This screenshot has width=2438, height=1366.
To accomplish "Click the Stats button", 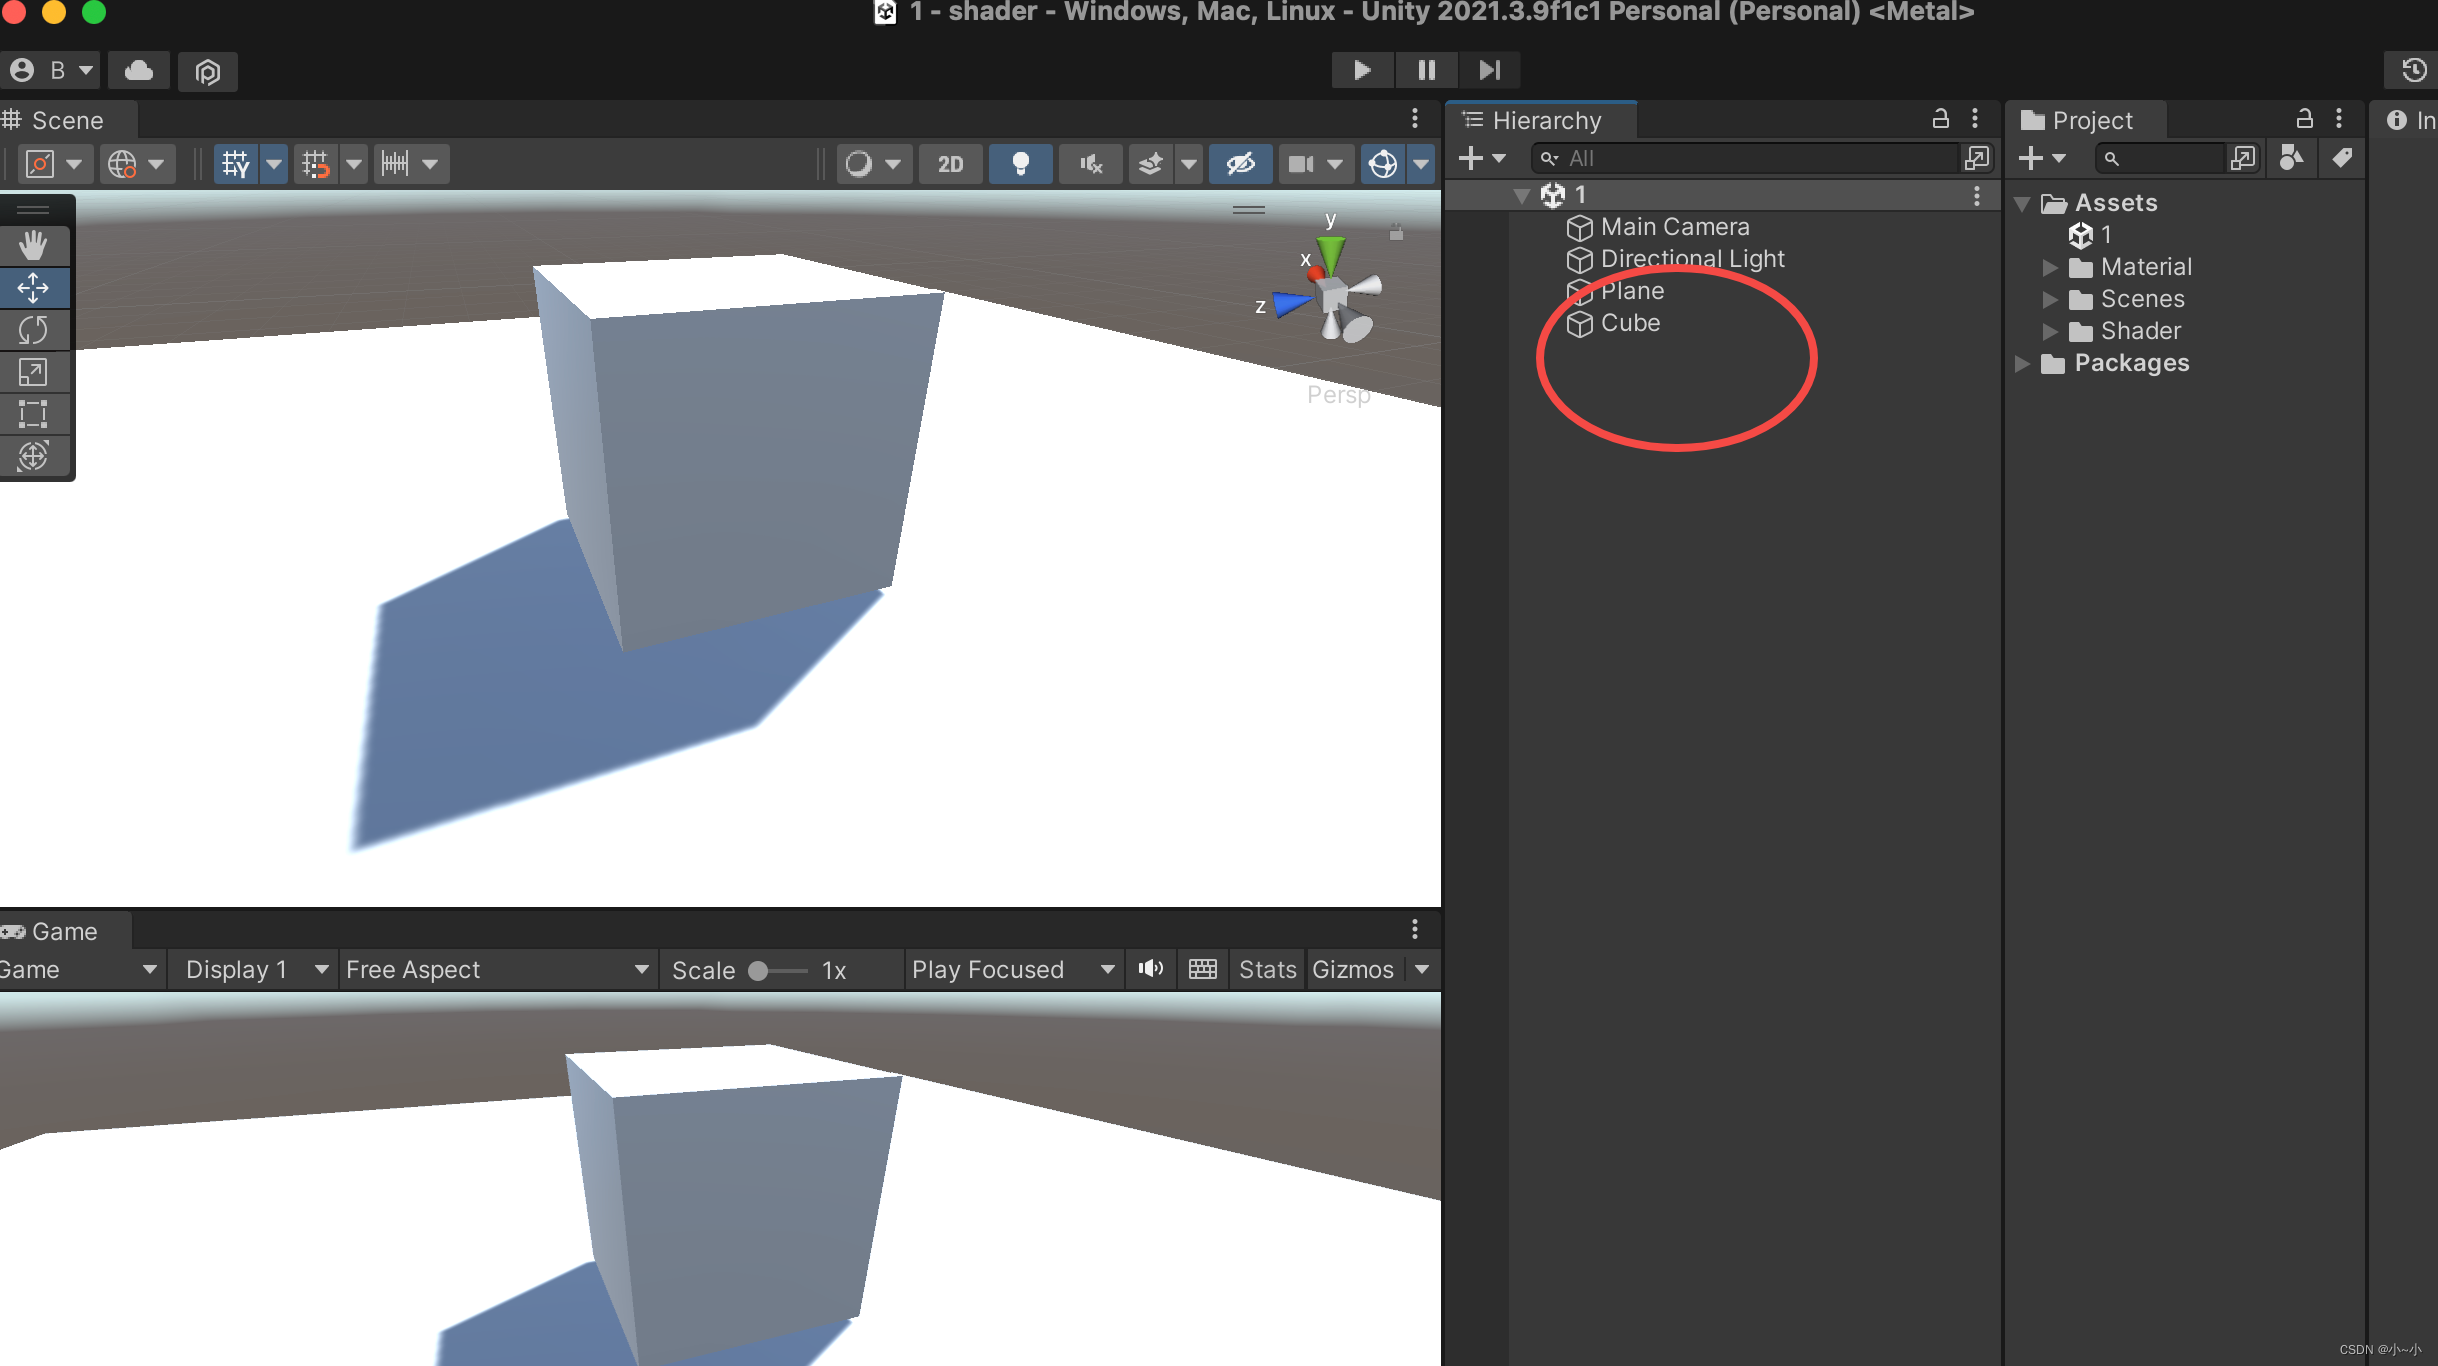I will coord(1267,969).
